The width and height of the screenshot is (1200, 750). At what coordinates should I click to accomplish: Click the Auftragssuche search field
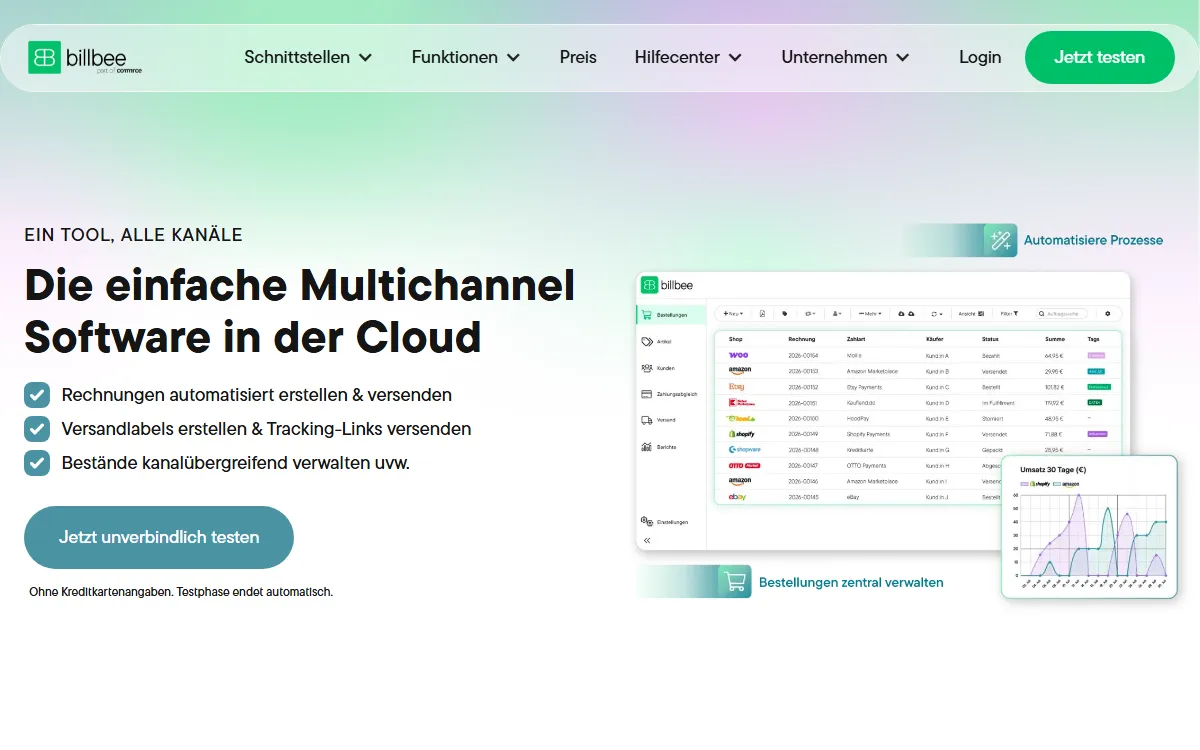tap(1060, 314)
